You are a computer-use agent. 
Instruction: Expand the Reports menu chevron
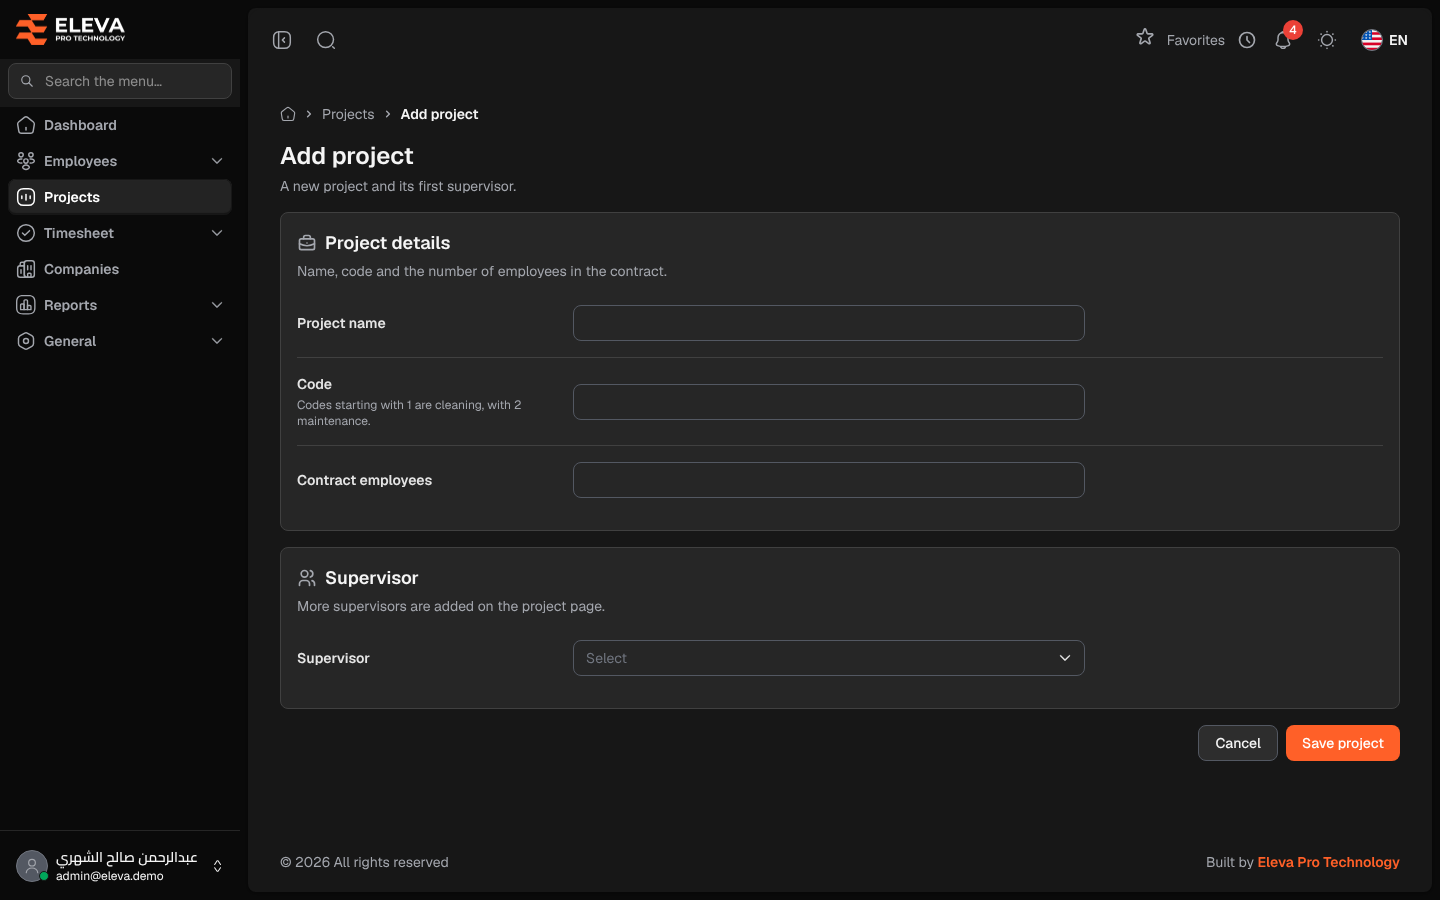coord(217,305)
